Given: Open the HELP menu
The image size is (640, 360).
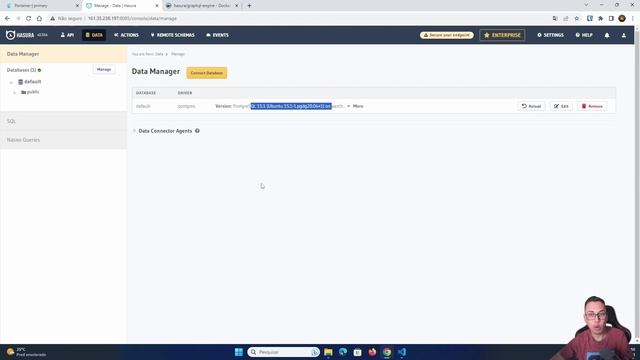Looking at the screenshot, I should [x=584, y=35].
